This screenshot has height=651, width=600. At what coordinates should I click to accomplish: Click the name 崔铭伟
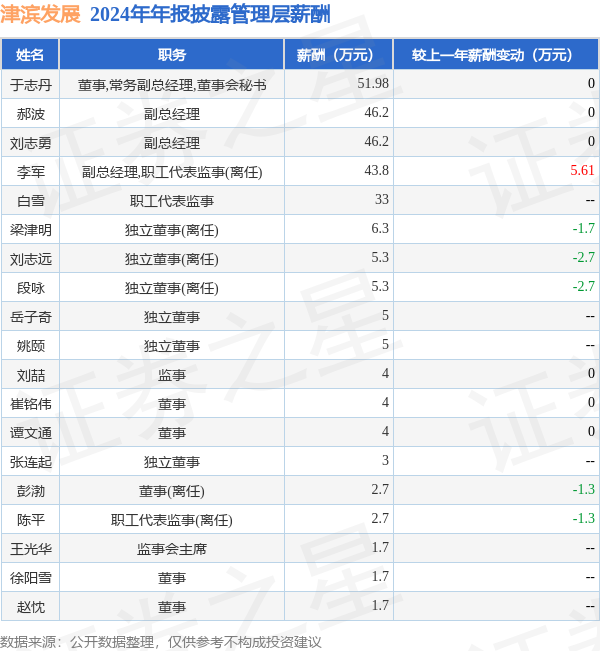[x=31, y=404]
